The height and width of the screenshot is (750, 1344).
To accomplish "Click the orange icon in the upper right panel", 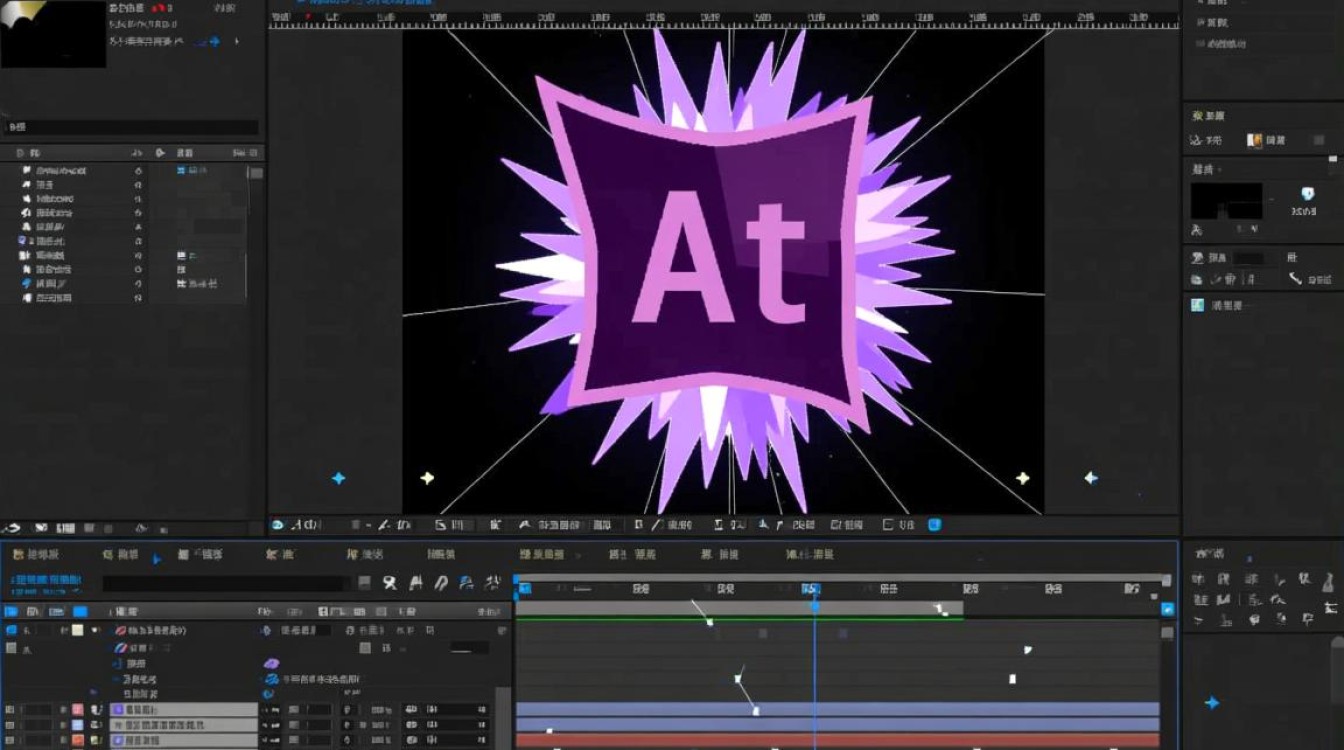I will (x=1254, y=141).
